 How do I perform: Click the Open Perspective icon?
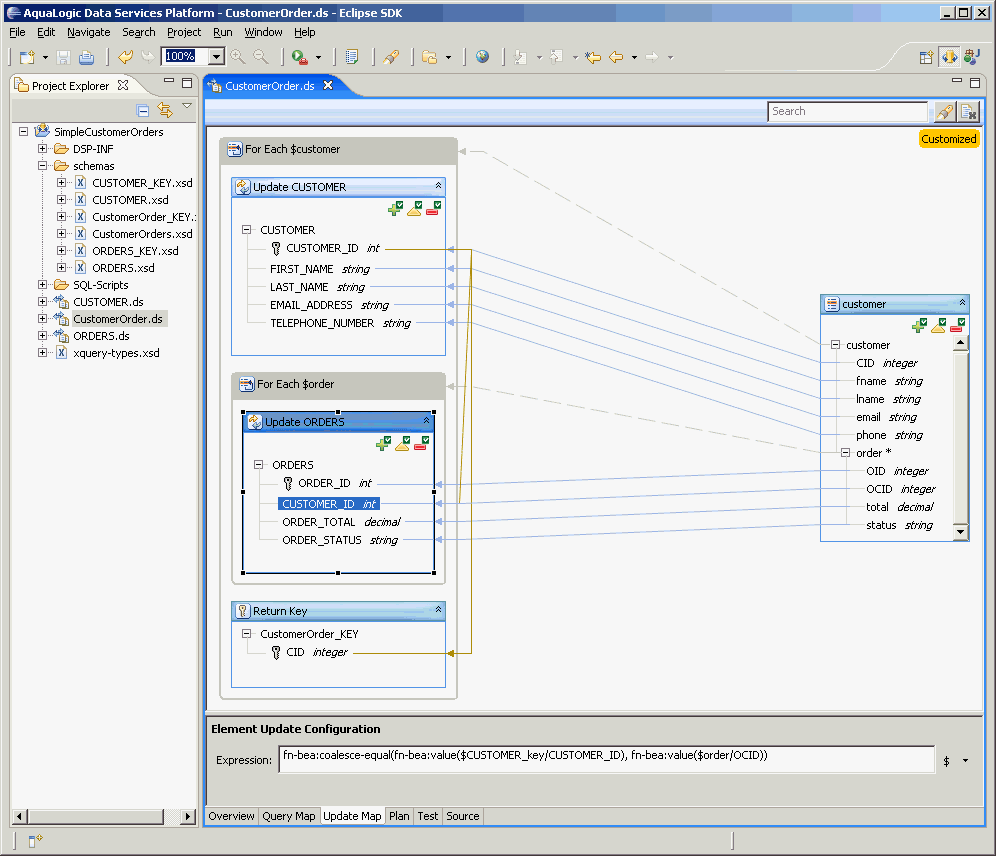point(926,57)
